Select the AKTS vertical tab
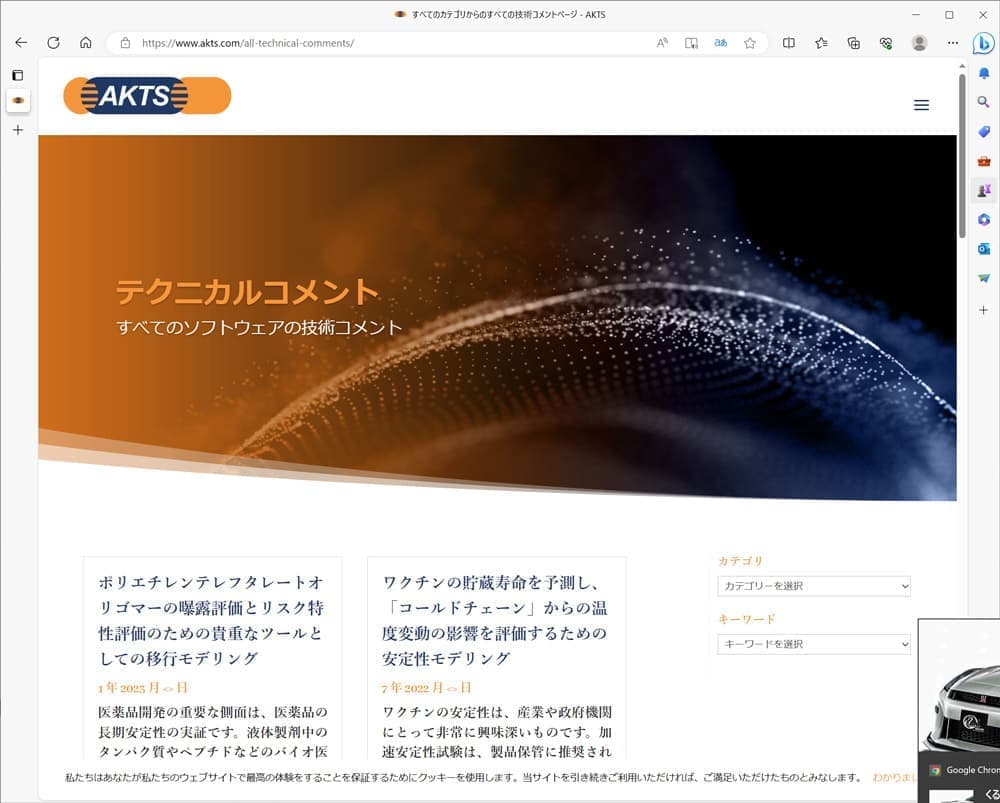The width and height of the screenshot is (1000, 803). click(x=17, y=100)
